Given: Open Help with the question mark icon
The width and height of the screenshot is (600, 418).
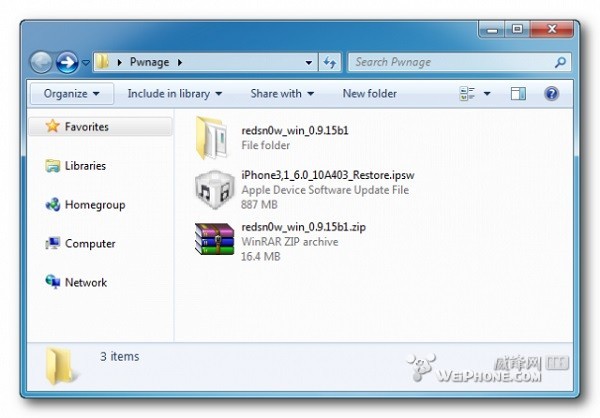Looking at the screenshot, I should pos(551,94).
